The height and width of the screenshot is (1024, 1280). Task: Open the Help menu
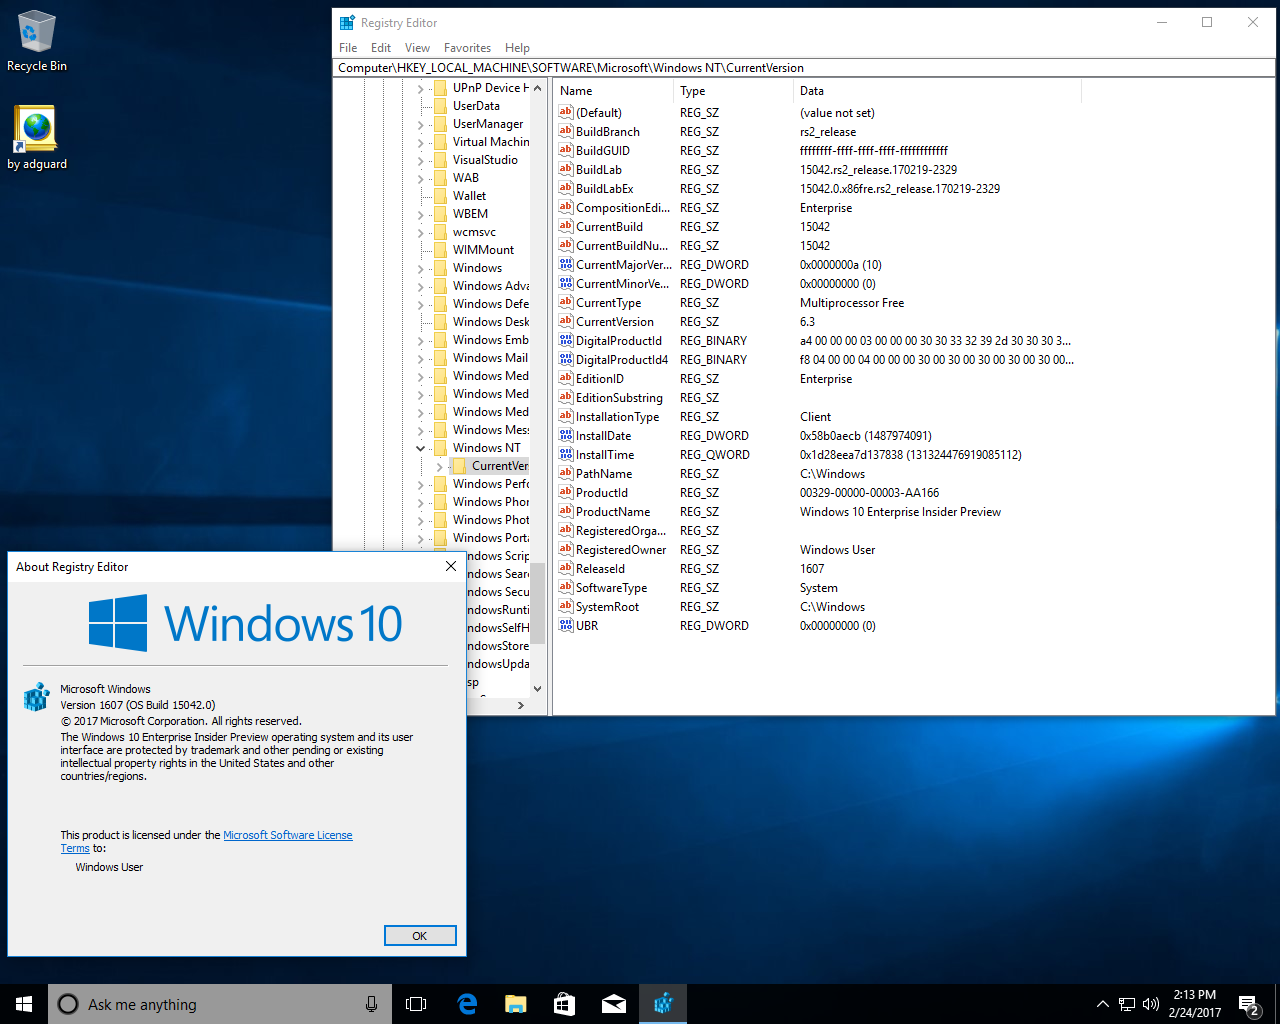tap(517, 48)
